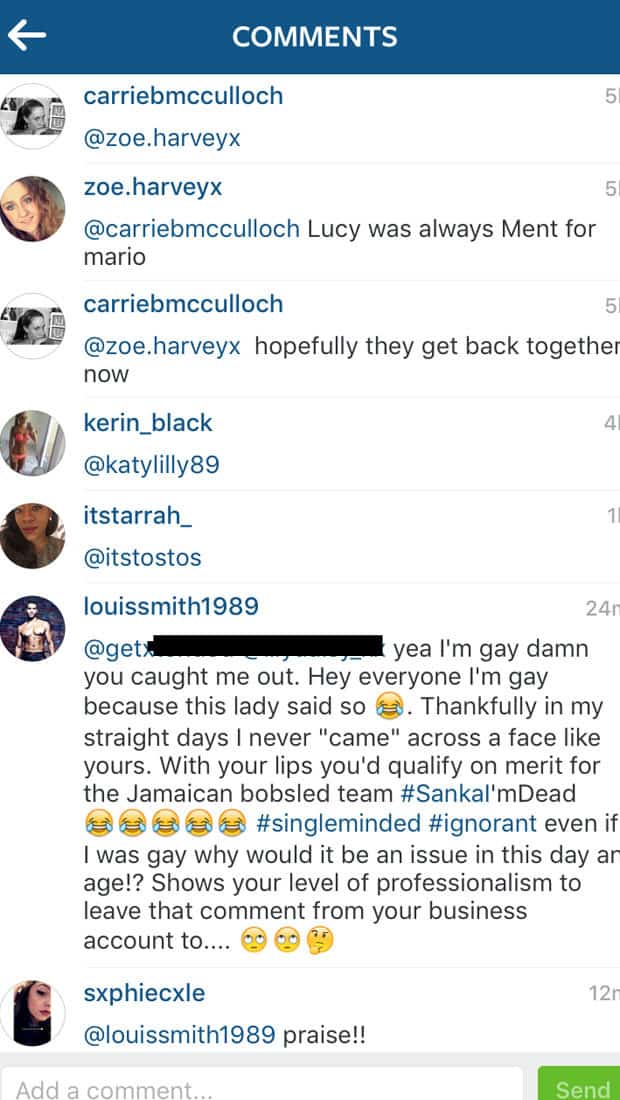Open sxphiecxle profile avatar
Screen dimensions: 620x1100
33,1013
